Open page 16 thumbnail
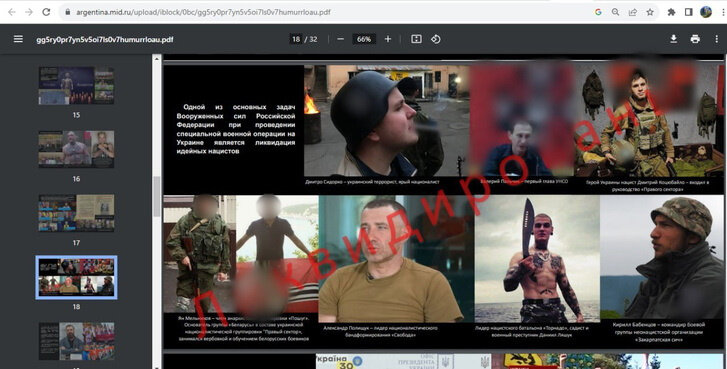This screenshot has height=369, width=727. click(x=77, y=149)
